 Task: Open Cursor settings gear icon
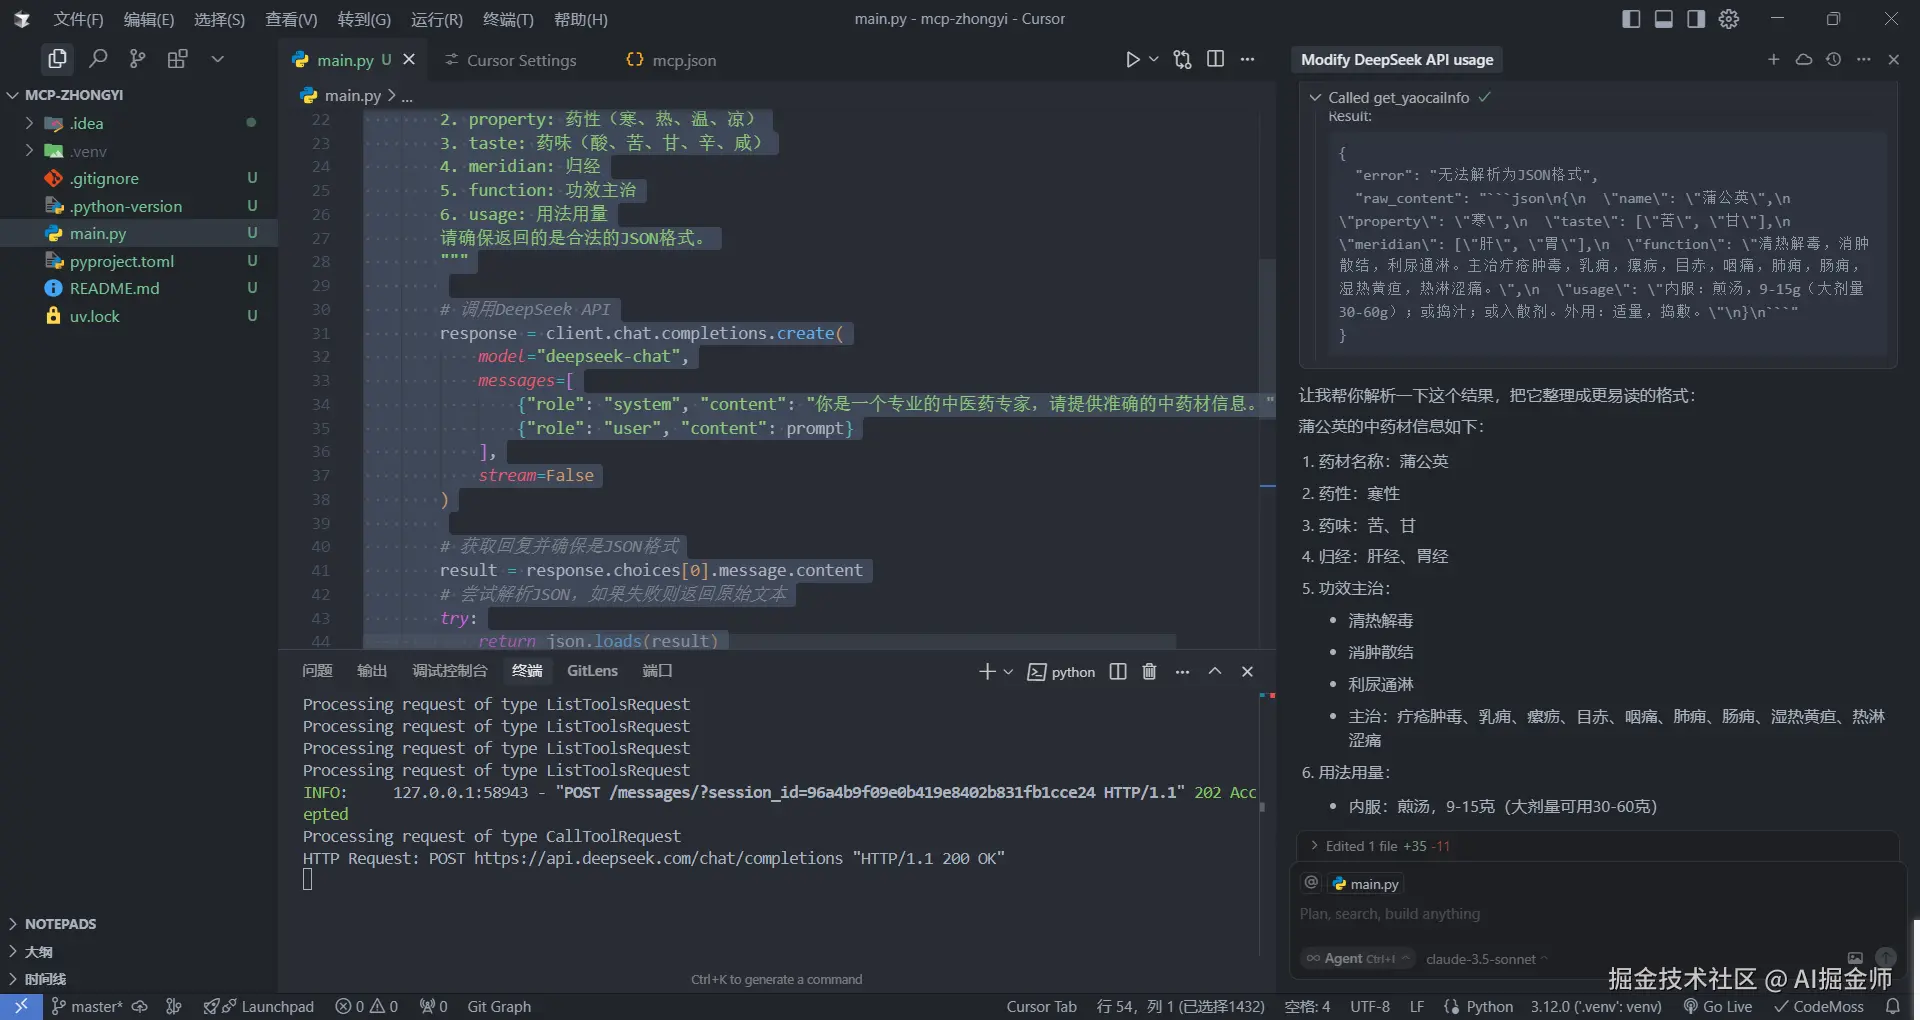point(1729,19)
